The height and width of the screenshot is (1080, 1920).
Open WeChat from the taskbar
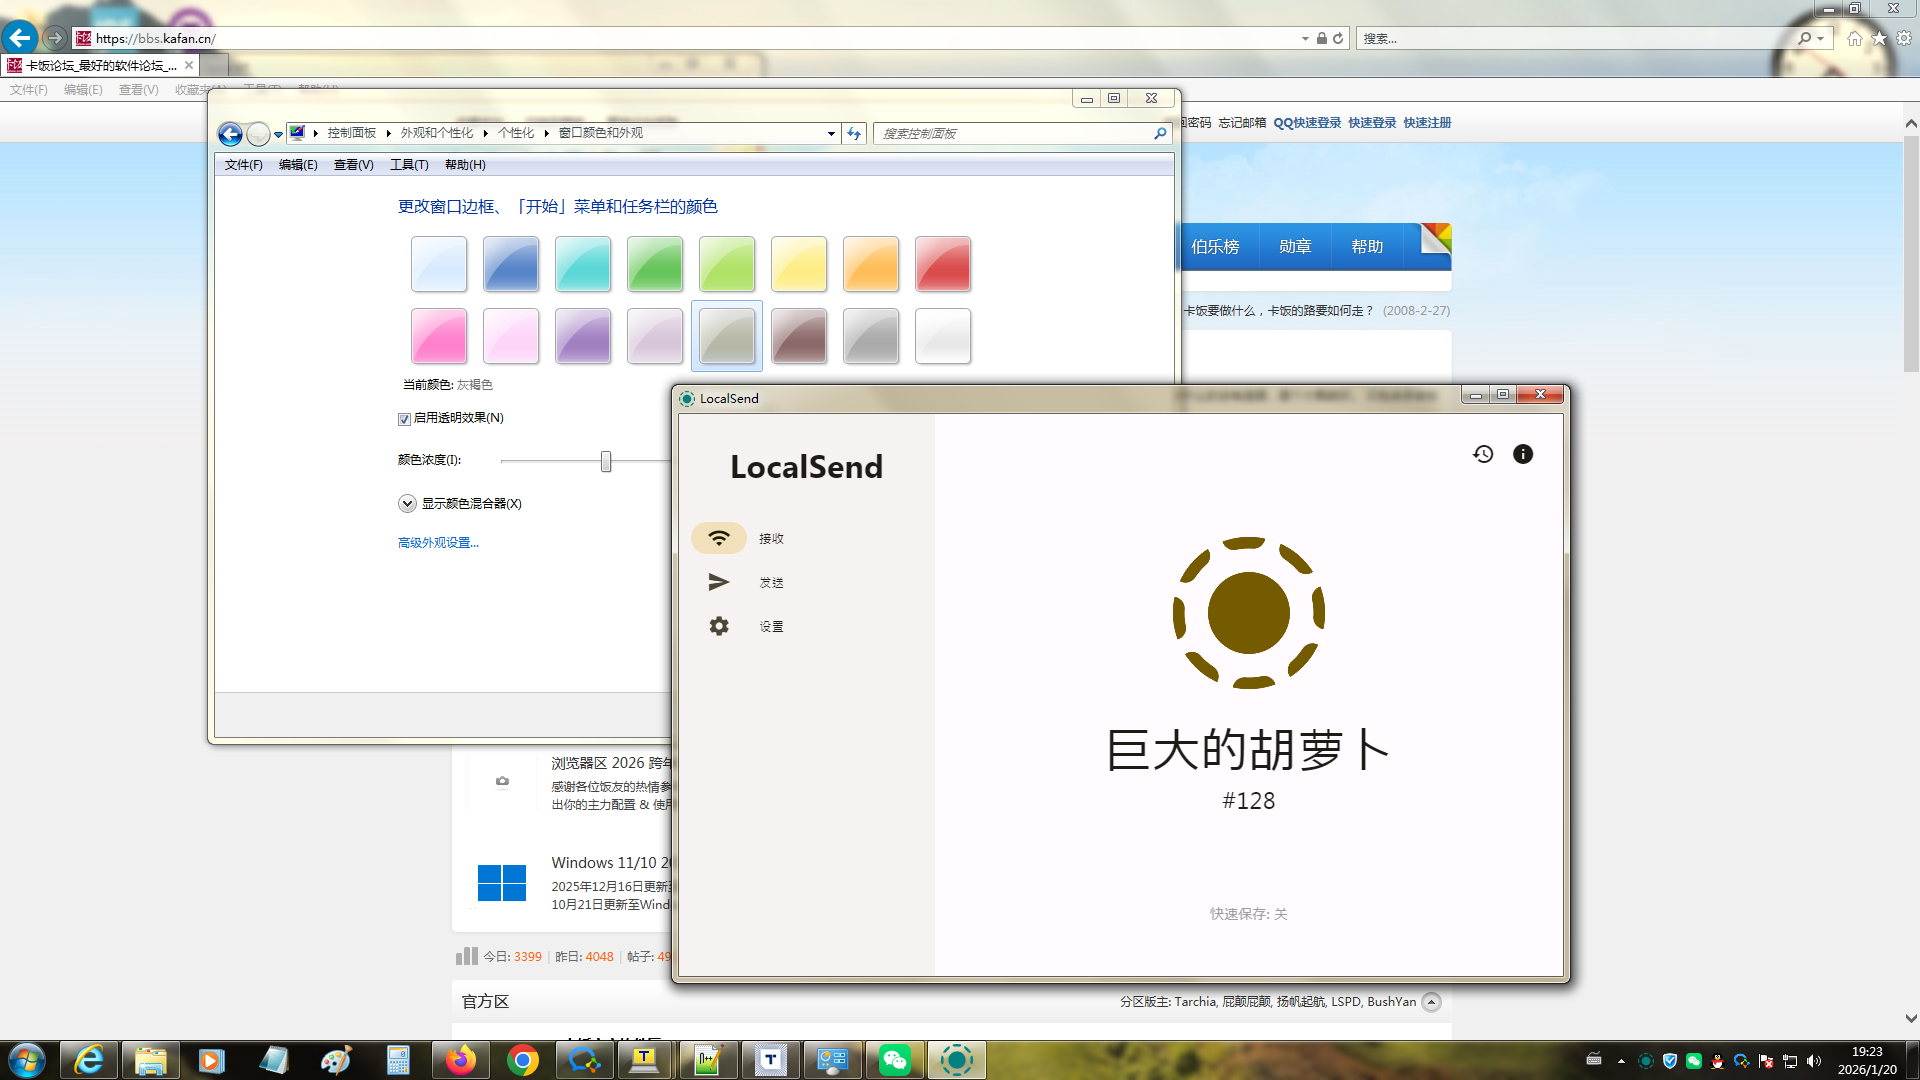894,1060
